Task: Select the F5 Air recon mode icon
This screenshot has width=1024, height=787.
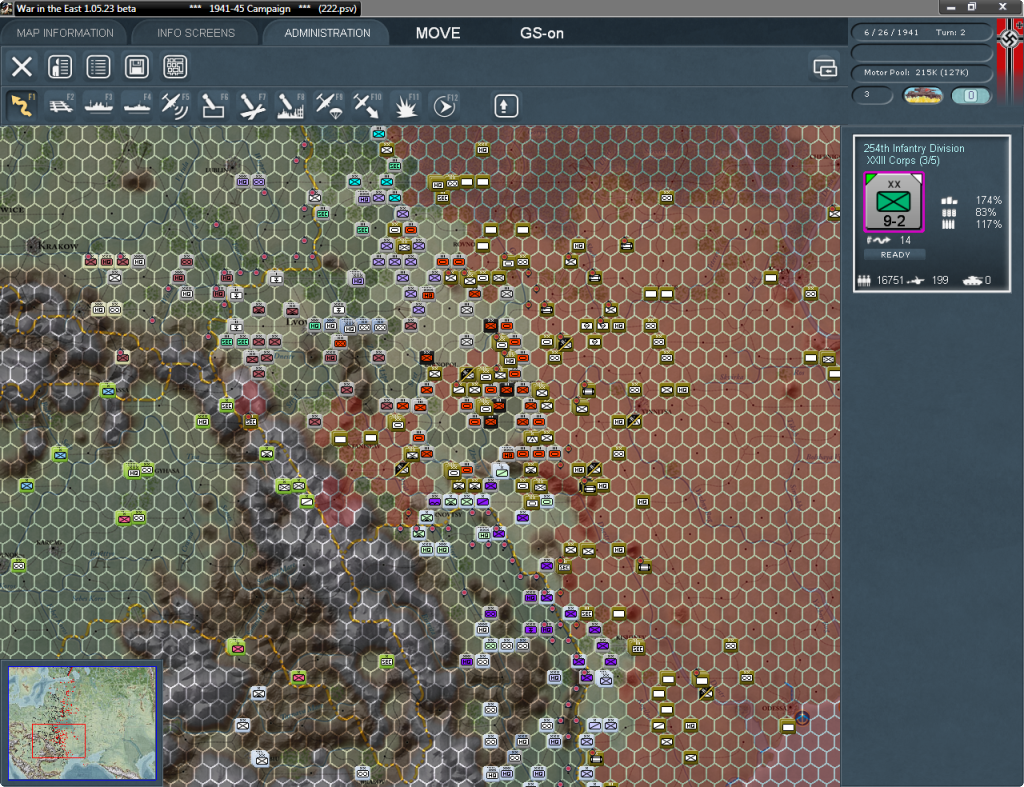Action: [175, 106]
